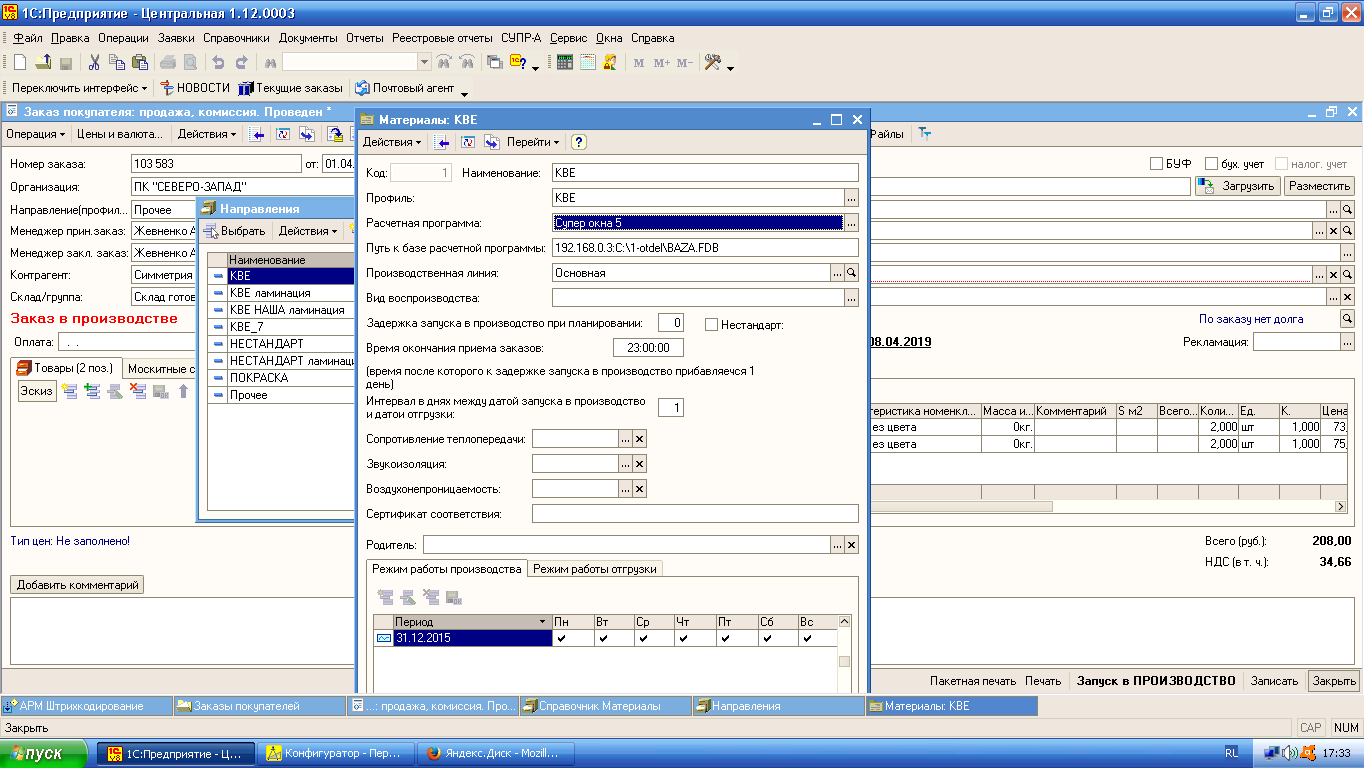This screenshot has width=1364, height=768.
Task: Click the Undo arrow icon in toolbar
Action: (x=217, y=62)
